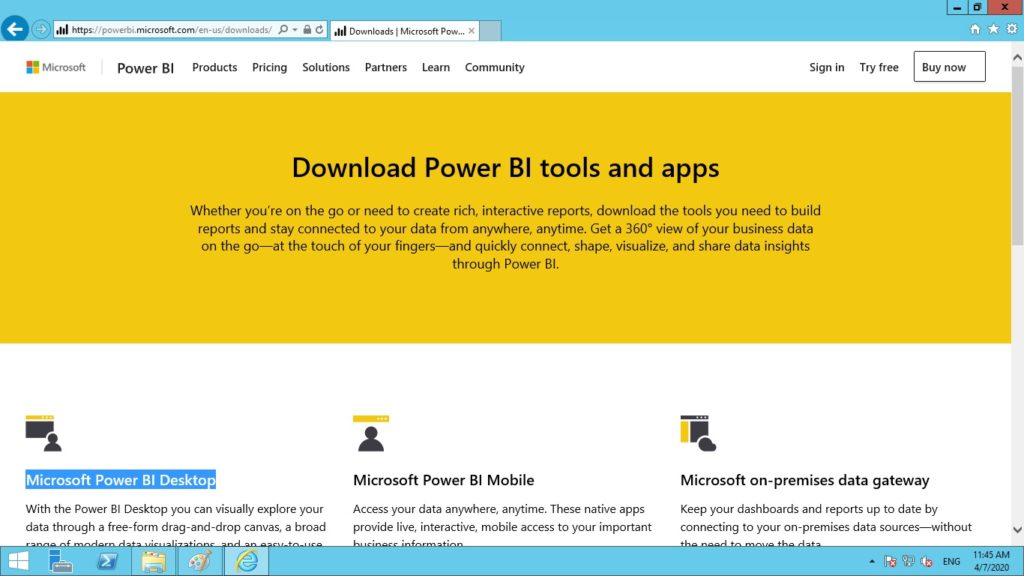The height and width of the screenshot is (576, 1024).
Task: Open the Products menu
Action: pos(214,67)
